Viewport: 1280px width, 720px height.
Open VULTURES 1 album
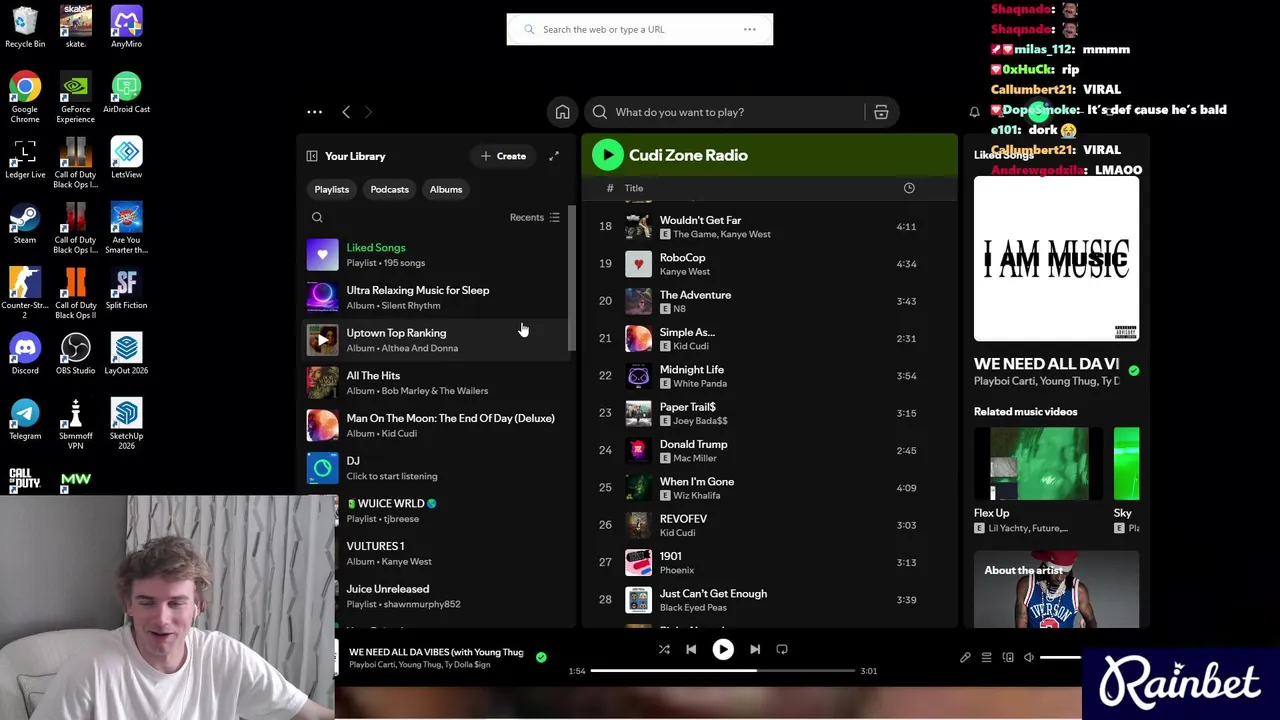point(436,554)
